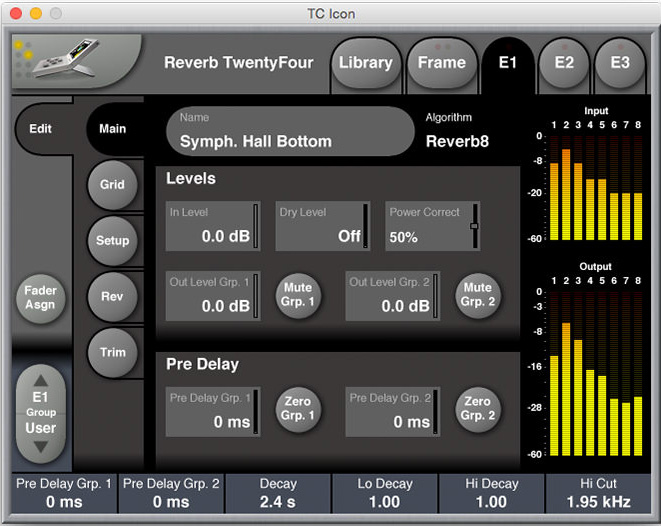
Task: Select the E1 engine tab
Action: coord(508,63)
